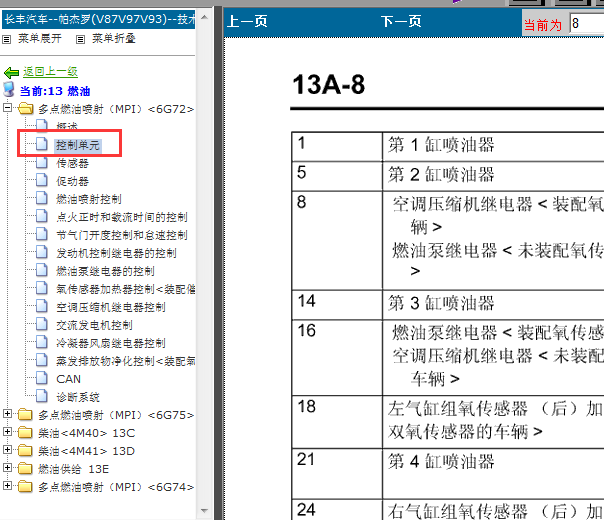The width and height of the screenshot is (604, 520).
Task: Click the folder icon of 多点燃油喷射 <6G72>
Action: pos(25,109)
